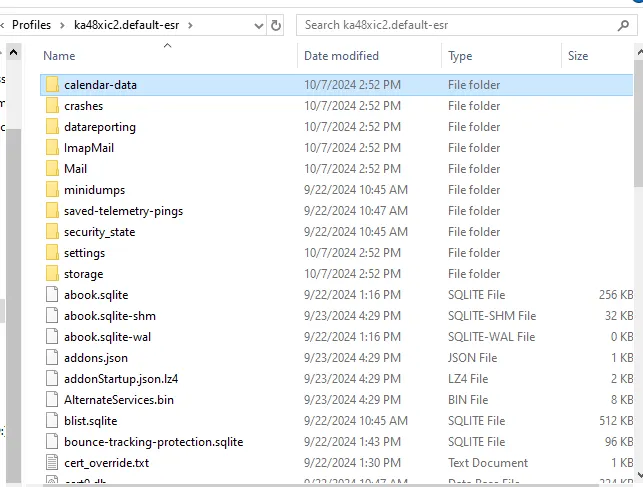Expand chevron after ka48xic2.default-esr breadcrumb

190,25
